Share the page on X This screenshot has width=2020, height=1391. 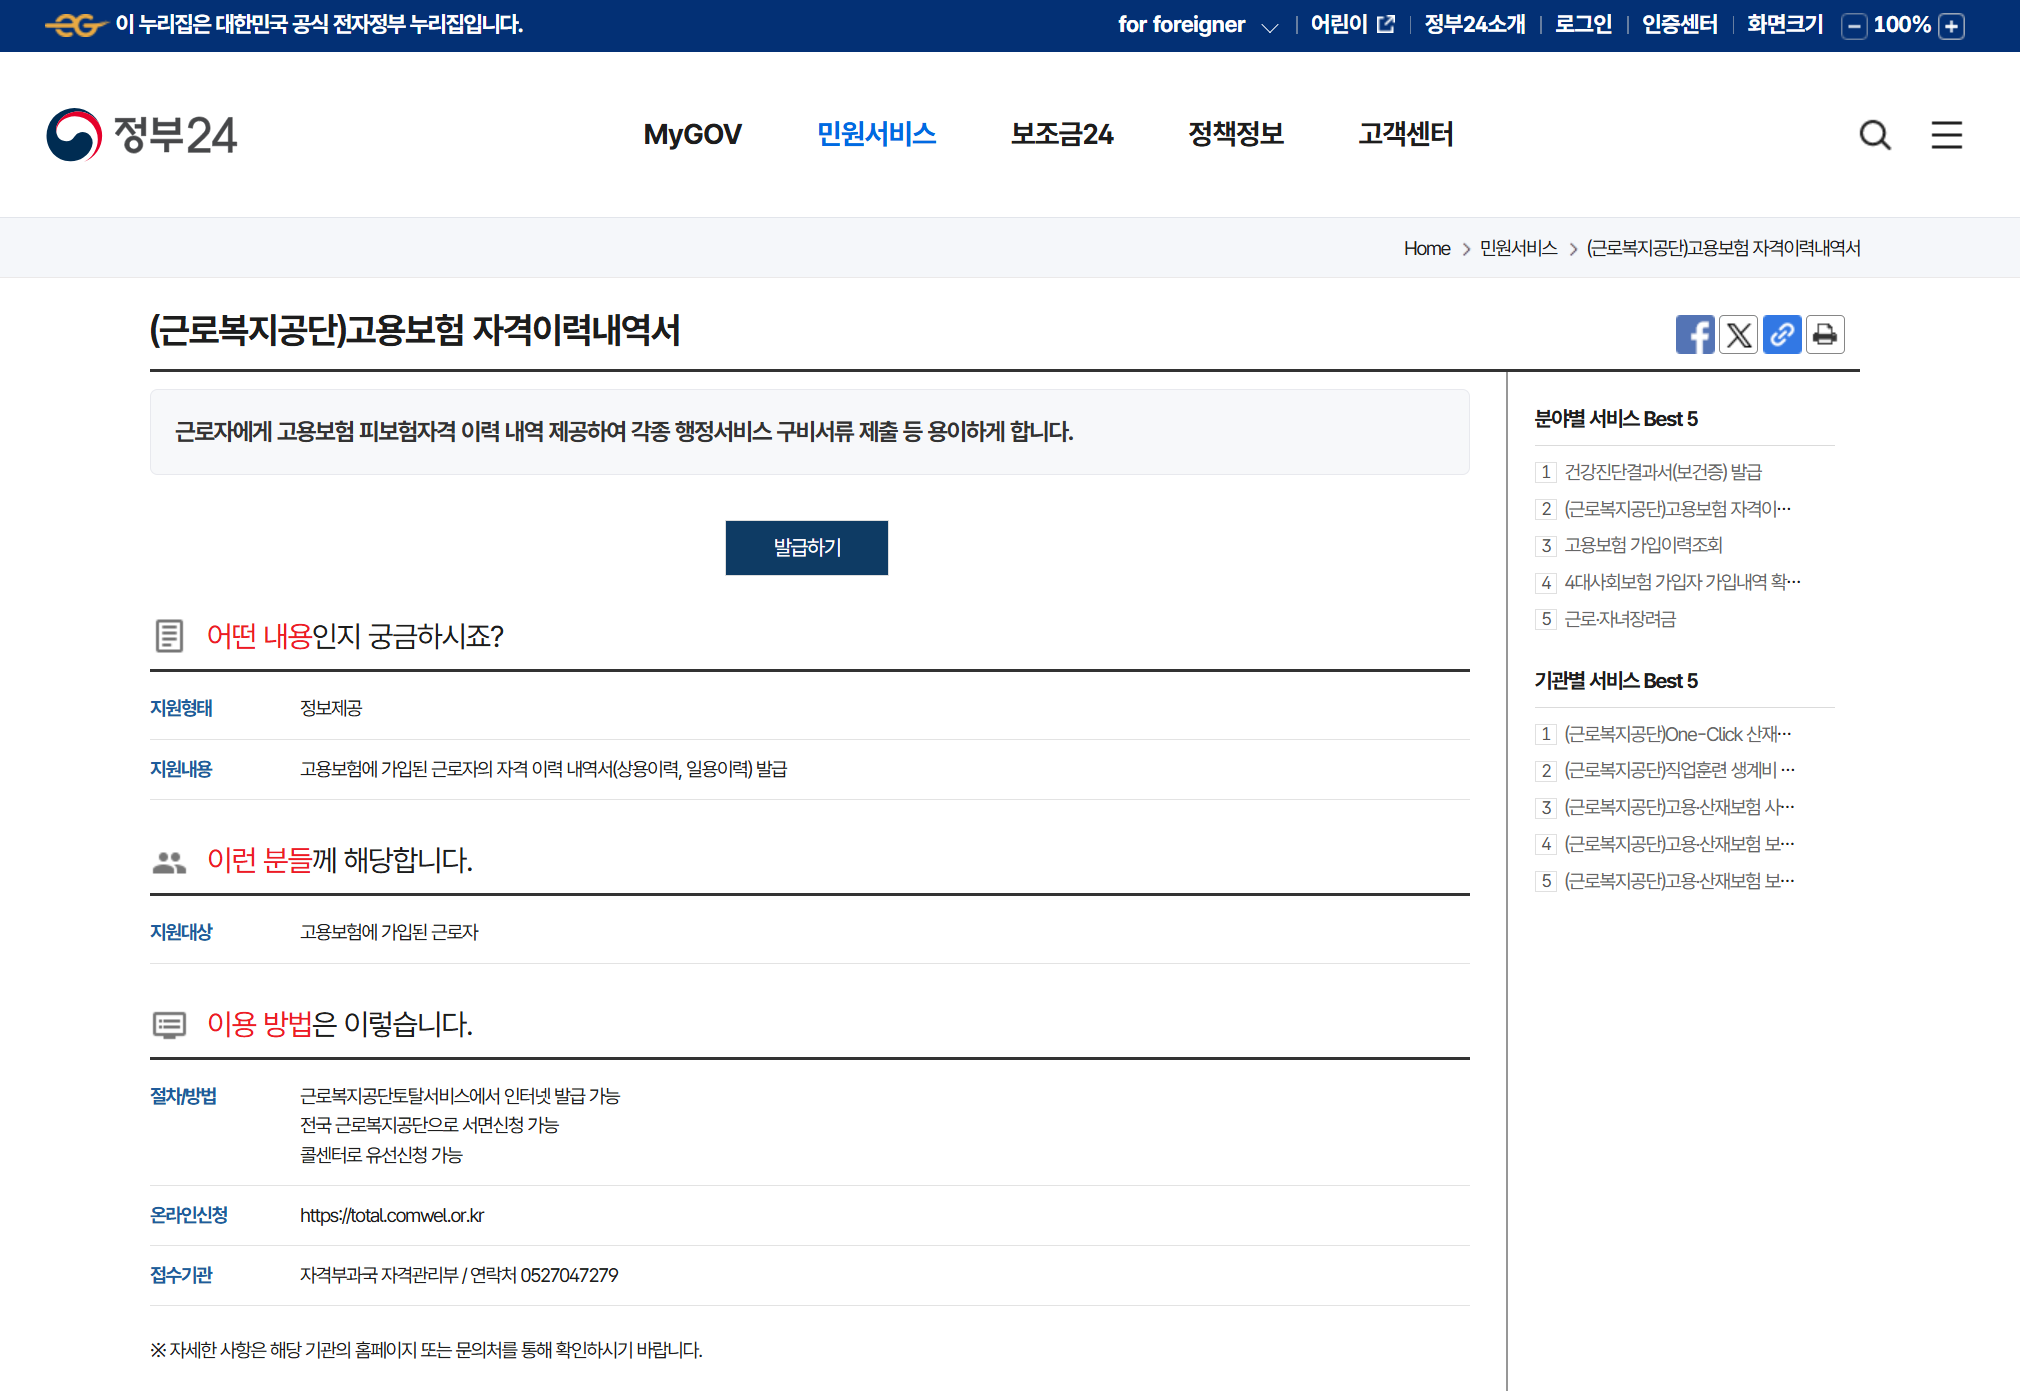pyautogui.click(x=1738, y=334)
